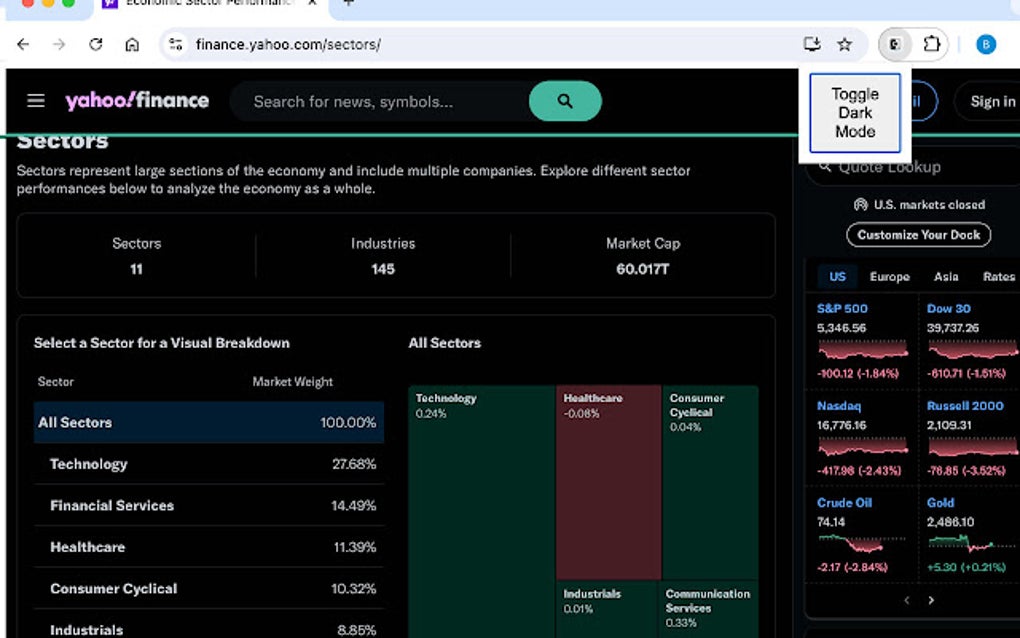Switch to the Europe market tab

tap(889, 276)
